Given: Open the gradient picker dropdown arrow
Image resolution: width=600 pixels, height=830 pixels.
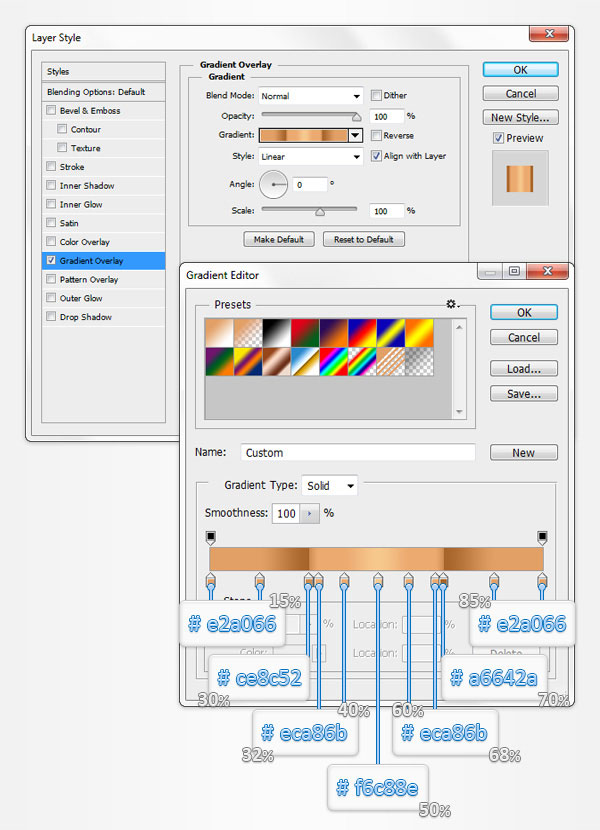Looking at the screenshot, I should 355,135.
